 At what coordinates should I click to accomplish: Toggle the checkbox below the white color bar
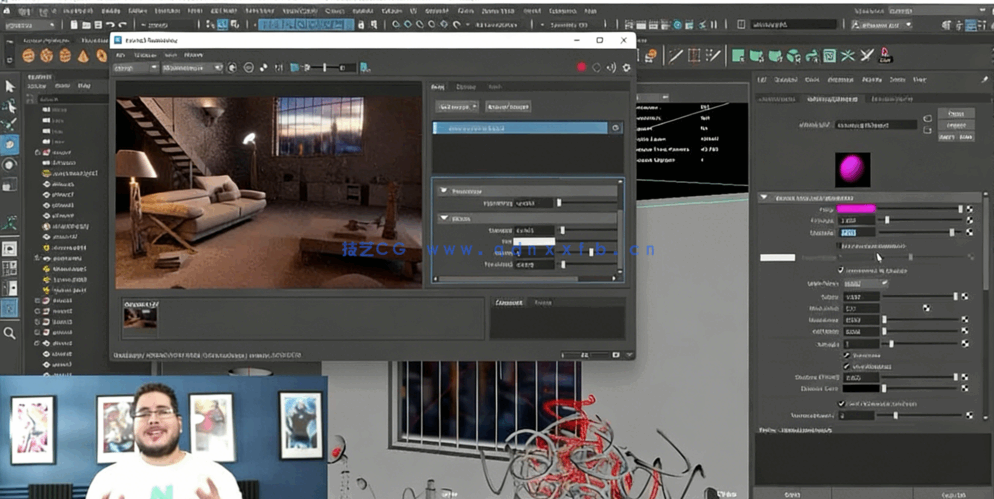(x=840, y=270)
